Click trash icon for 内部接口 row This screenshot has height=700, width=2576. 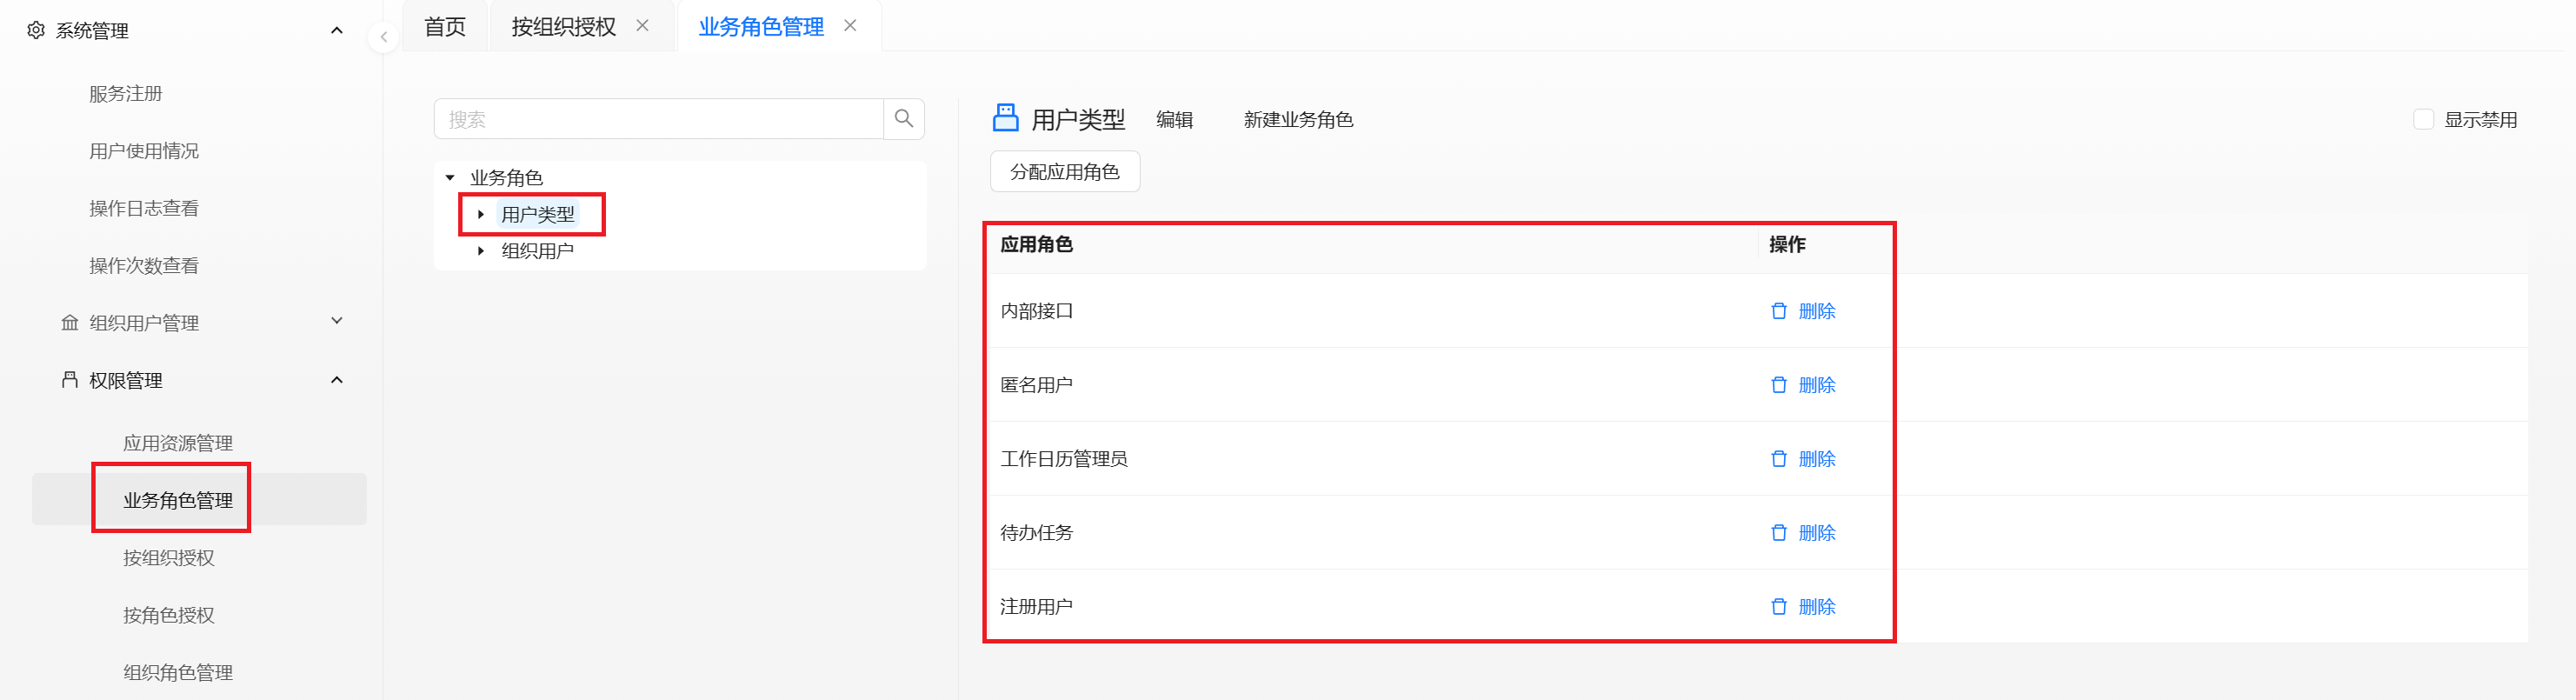(x=1779, y=311)
